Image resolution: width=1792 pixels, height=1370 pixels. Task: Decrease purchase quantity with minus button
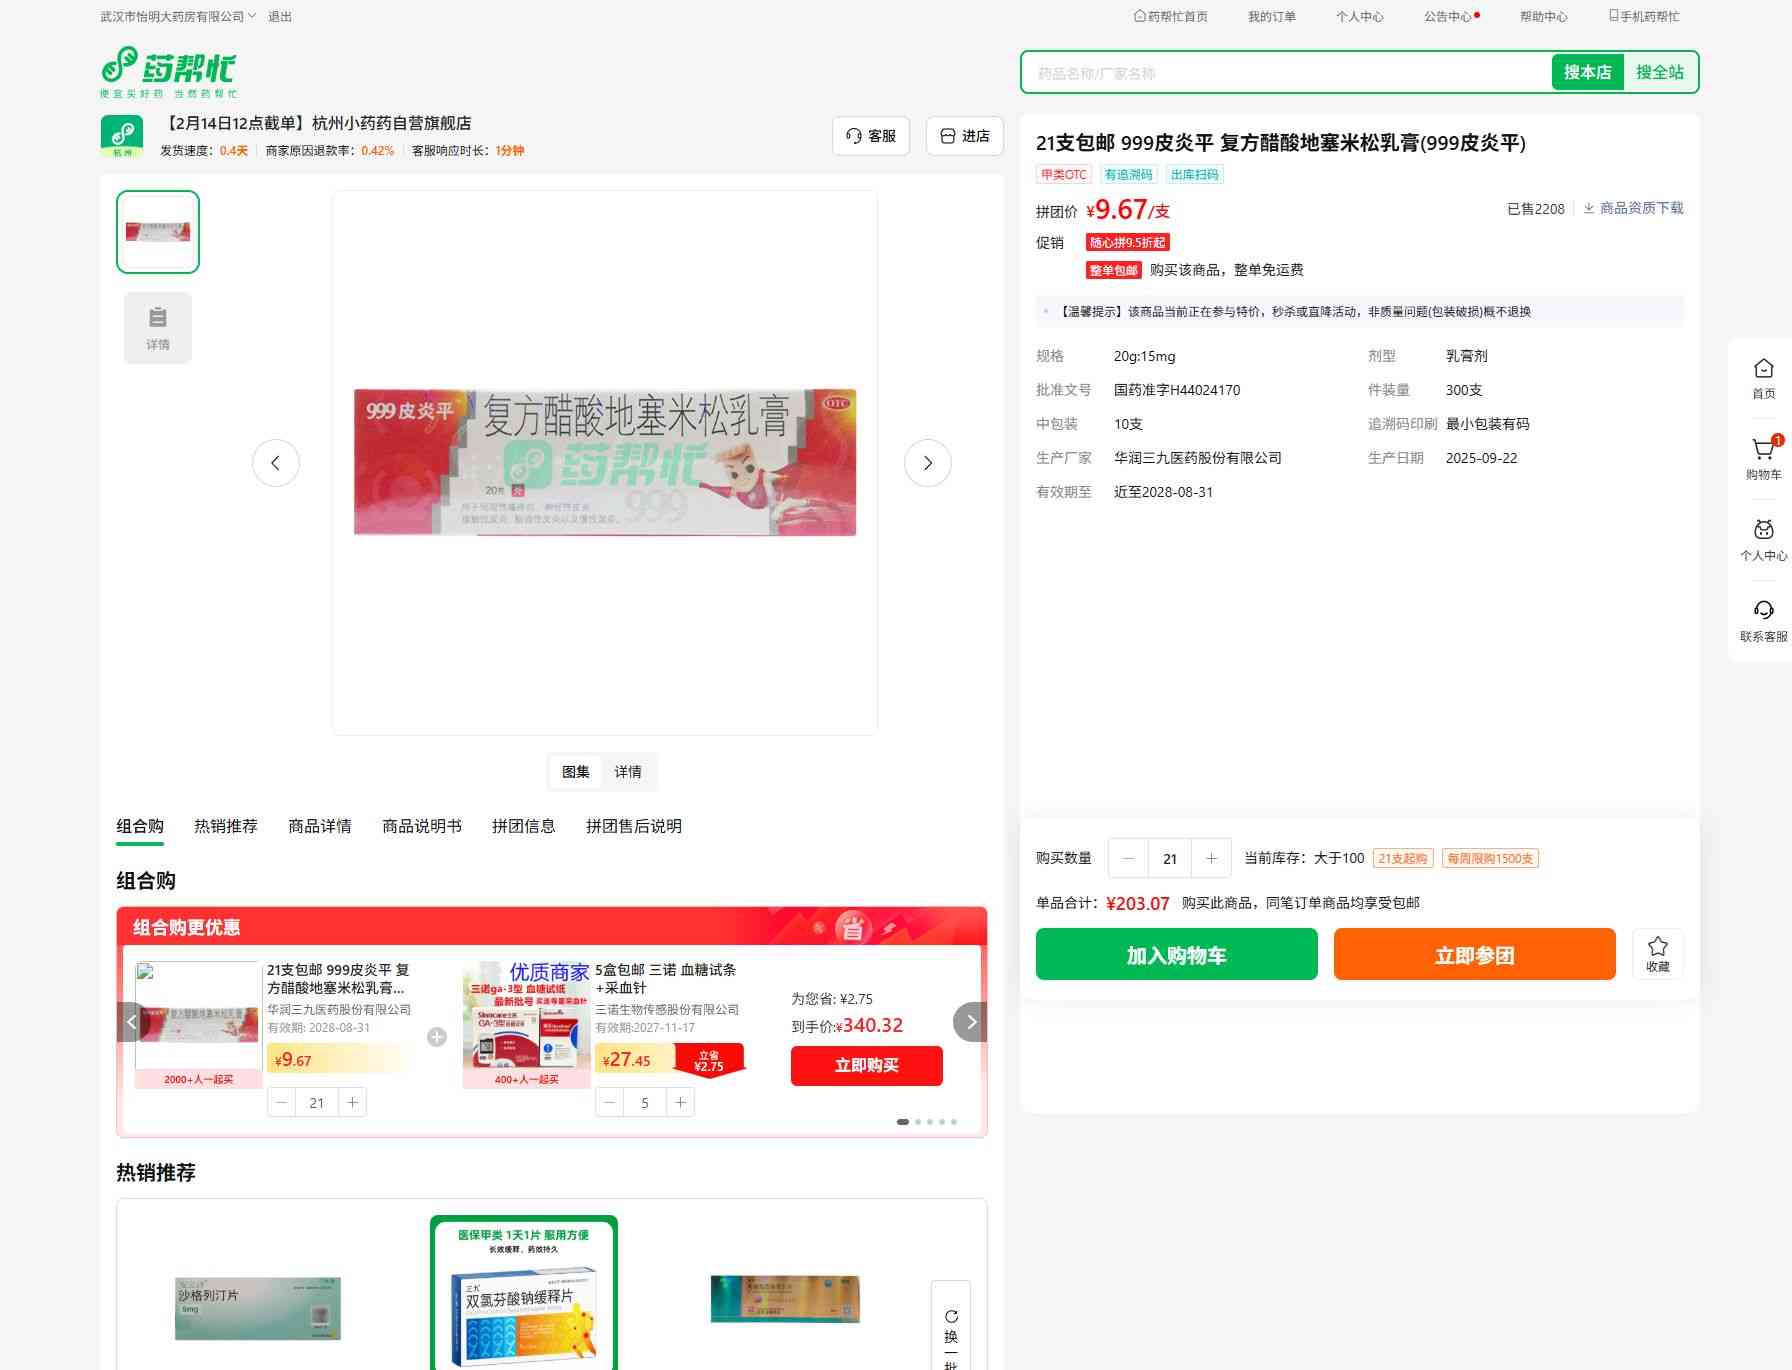[1128, 858]
